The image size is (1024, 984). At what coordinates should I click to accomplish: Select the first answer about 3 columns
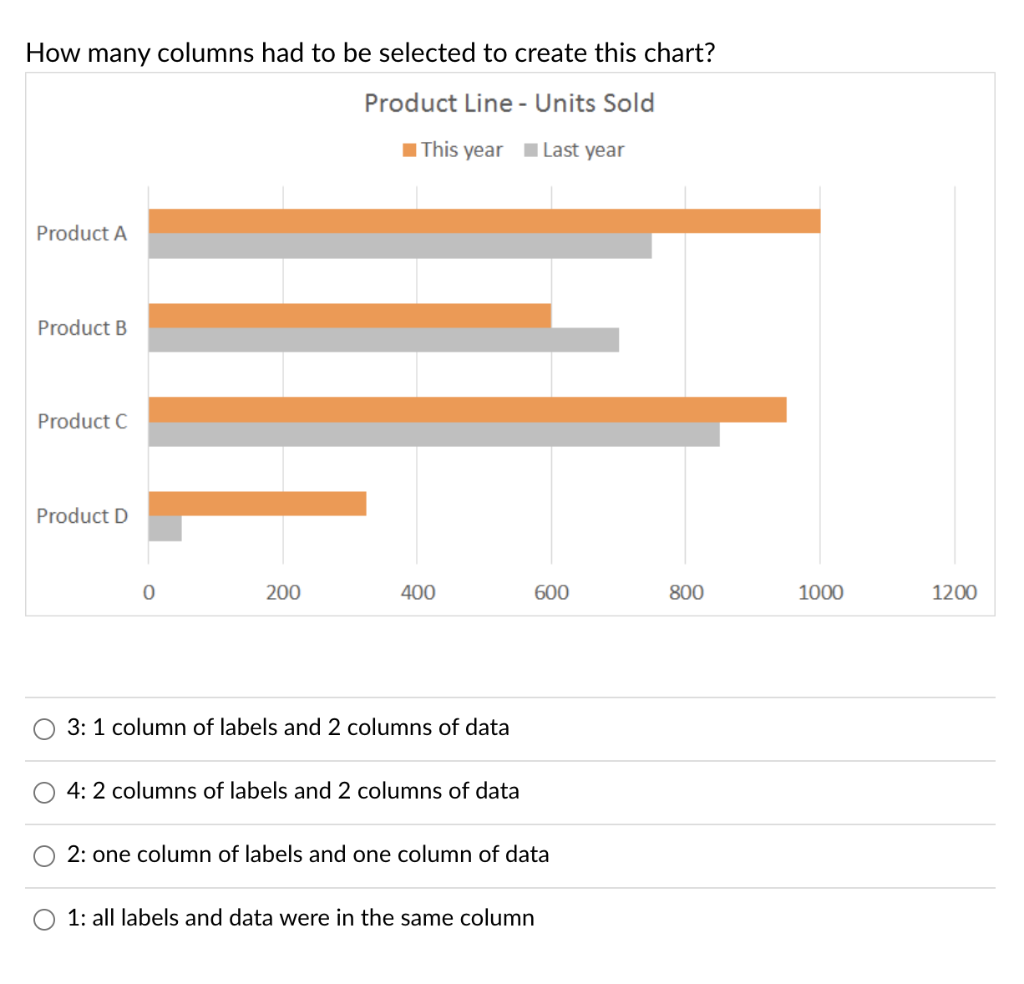44,728
